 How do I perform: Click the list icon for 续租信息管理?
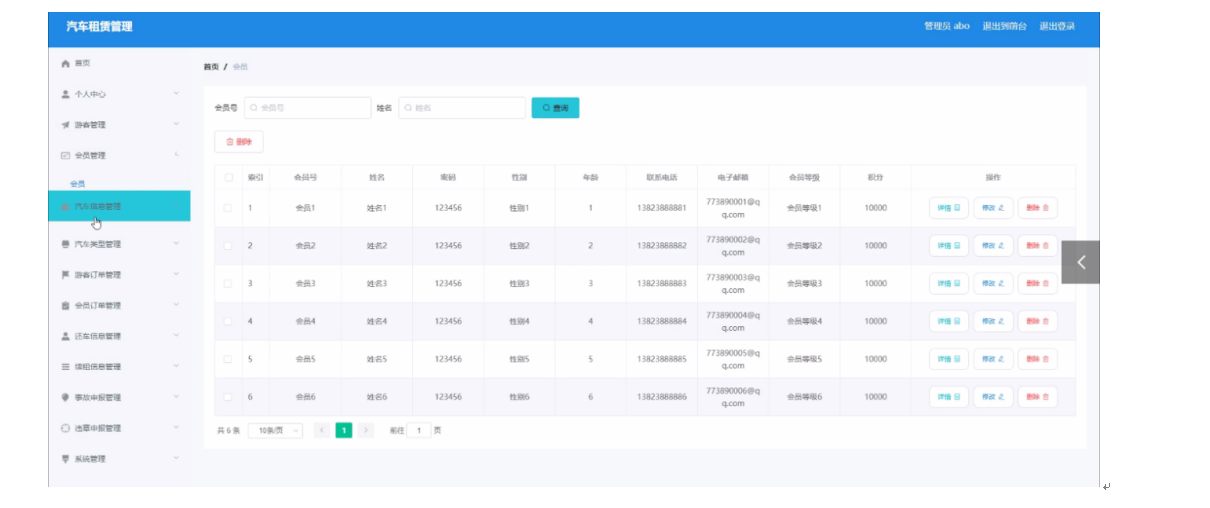click(66, 367)
